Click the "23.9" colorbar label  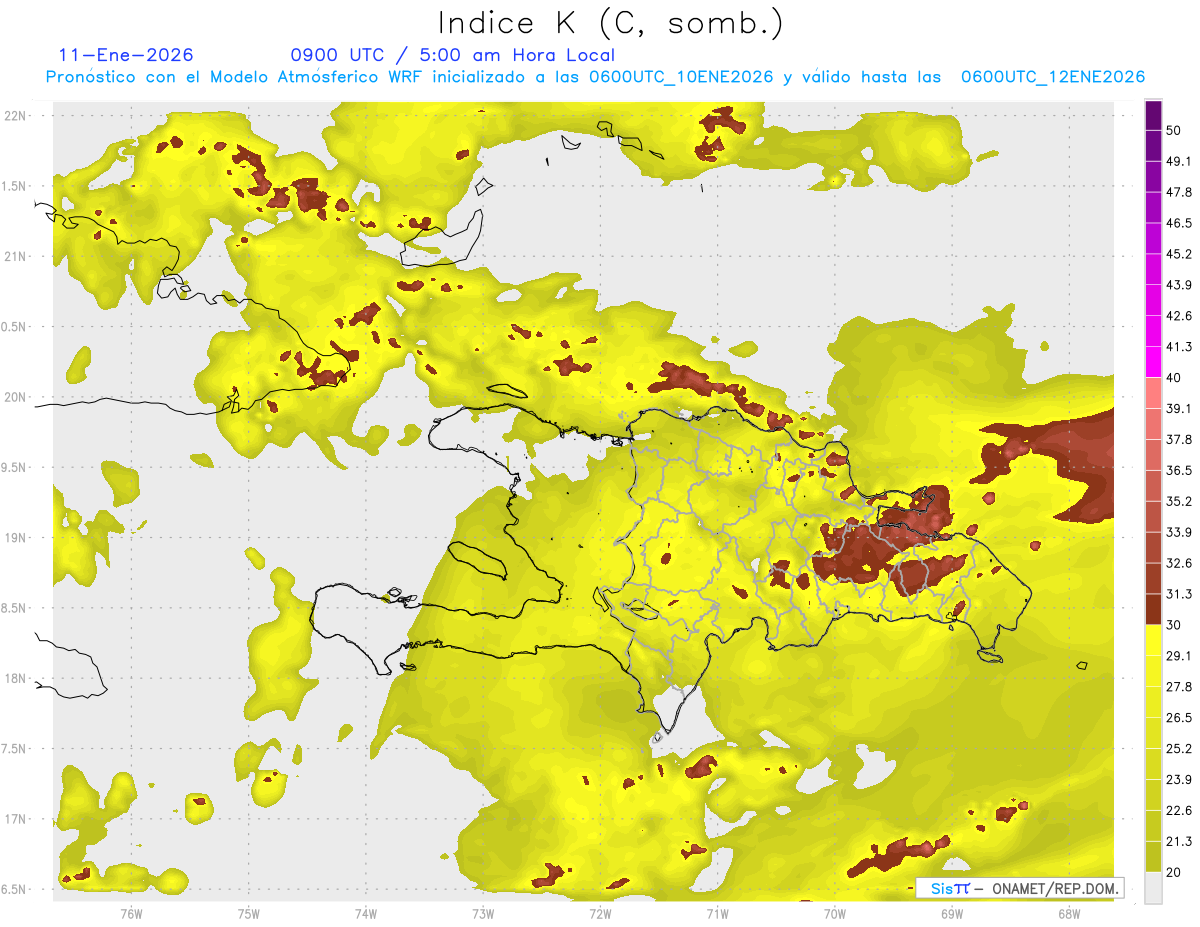click(1179, 780)
